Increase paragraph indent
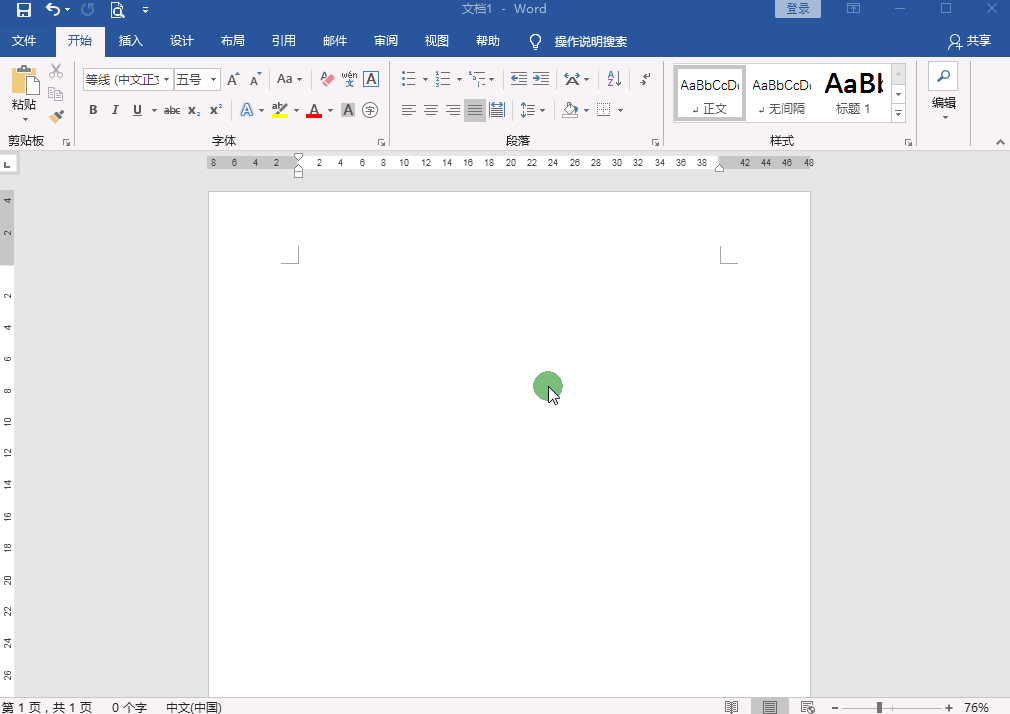This screenshot has height=714, width=1010. [541, 79]
